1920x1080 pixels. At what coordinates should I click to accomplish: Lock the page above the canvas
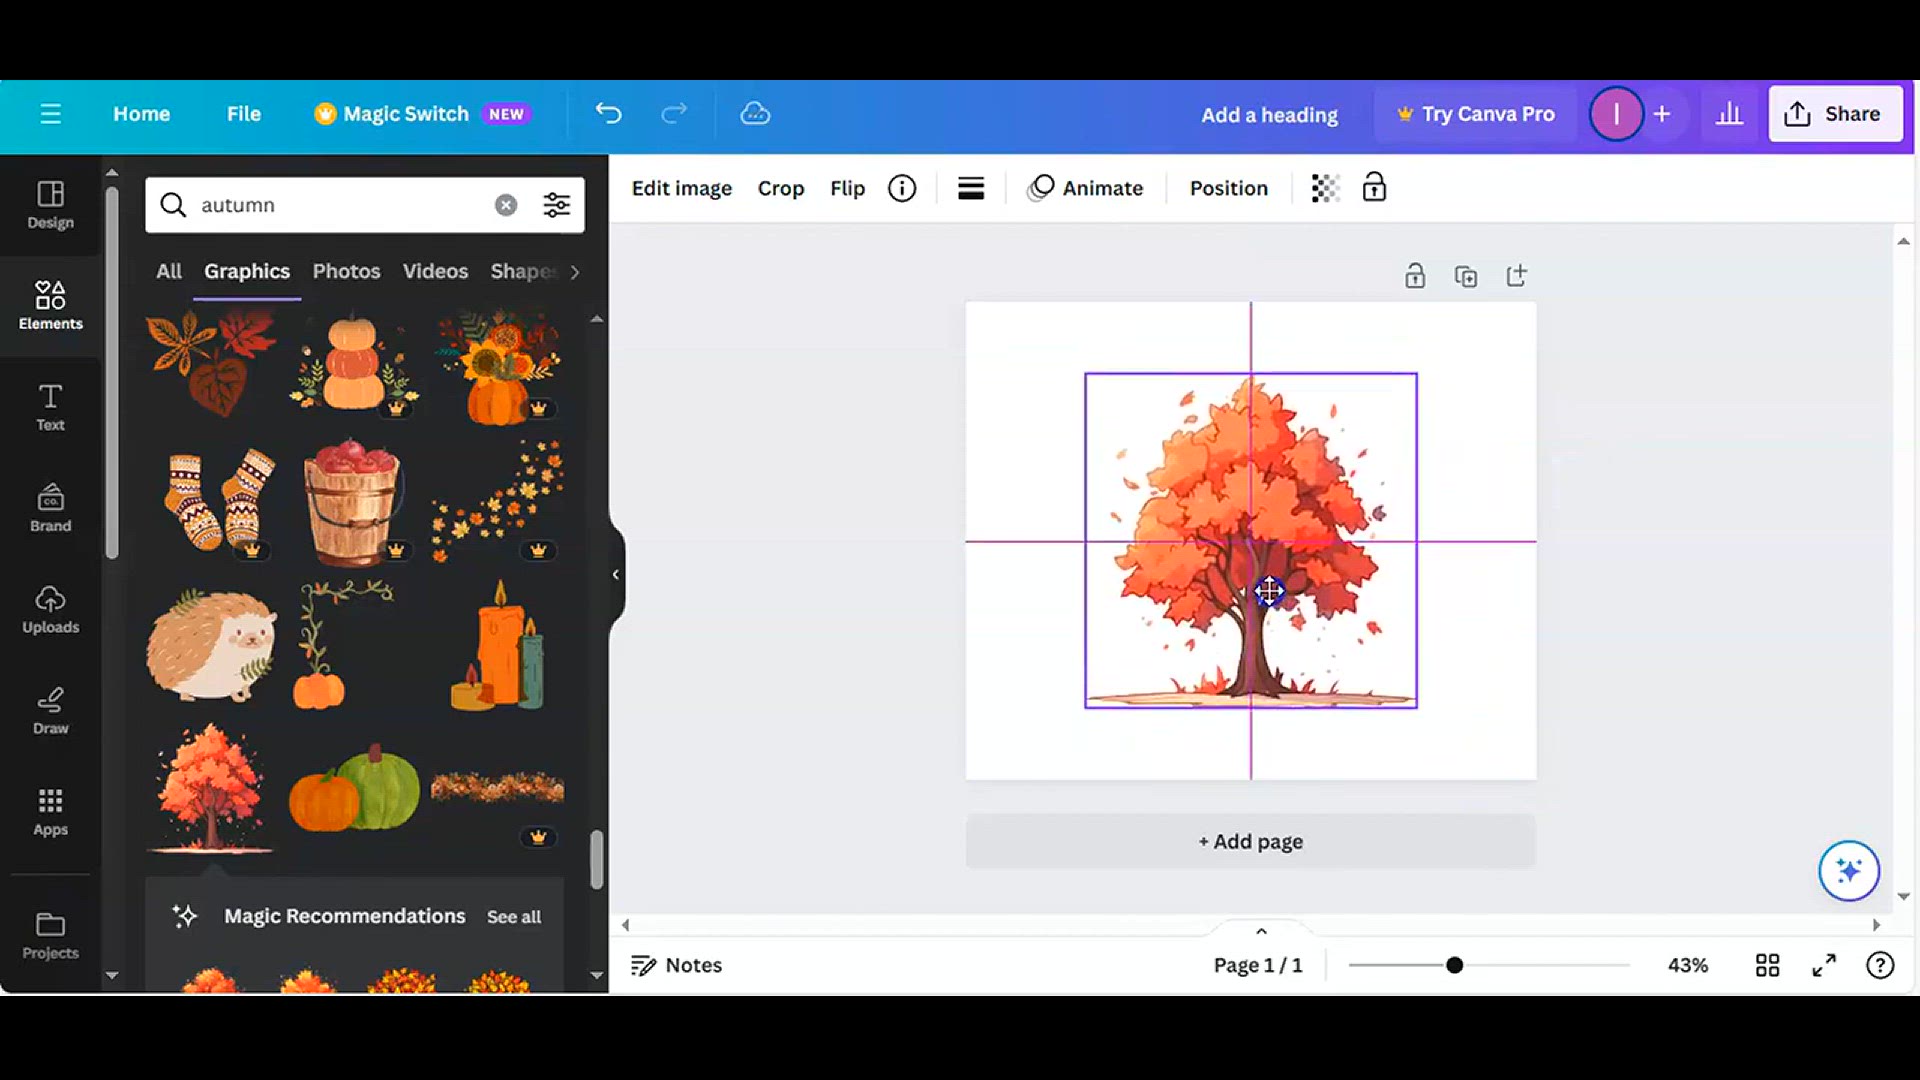point(1414,276)
